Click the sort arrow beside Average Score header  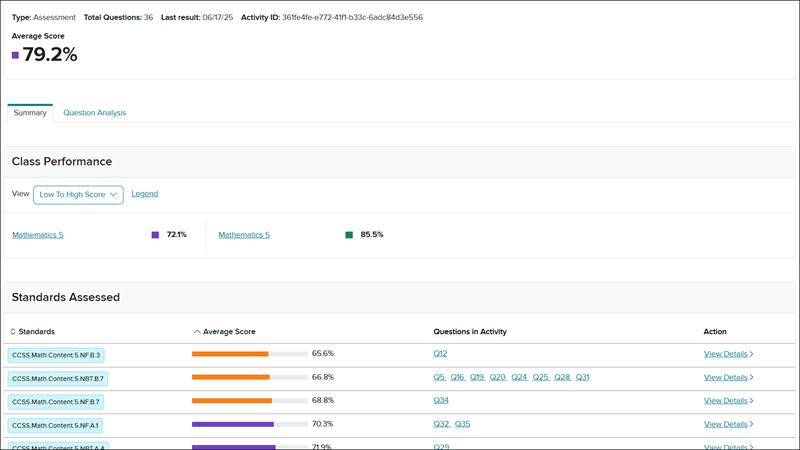pyautogui.click(x=197, y=331)
